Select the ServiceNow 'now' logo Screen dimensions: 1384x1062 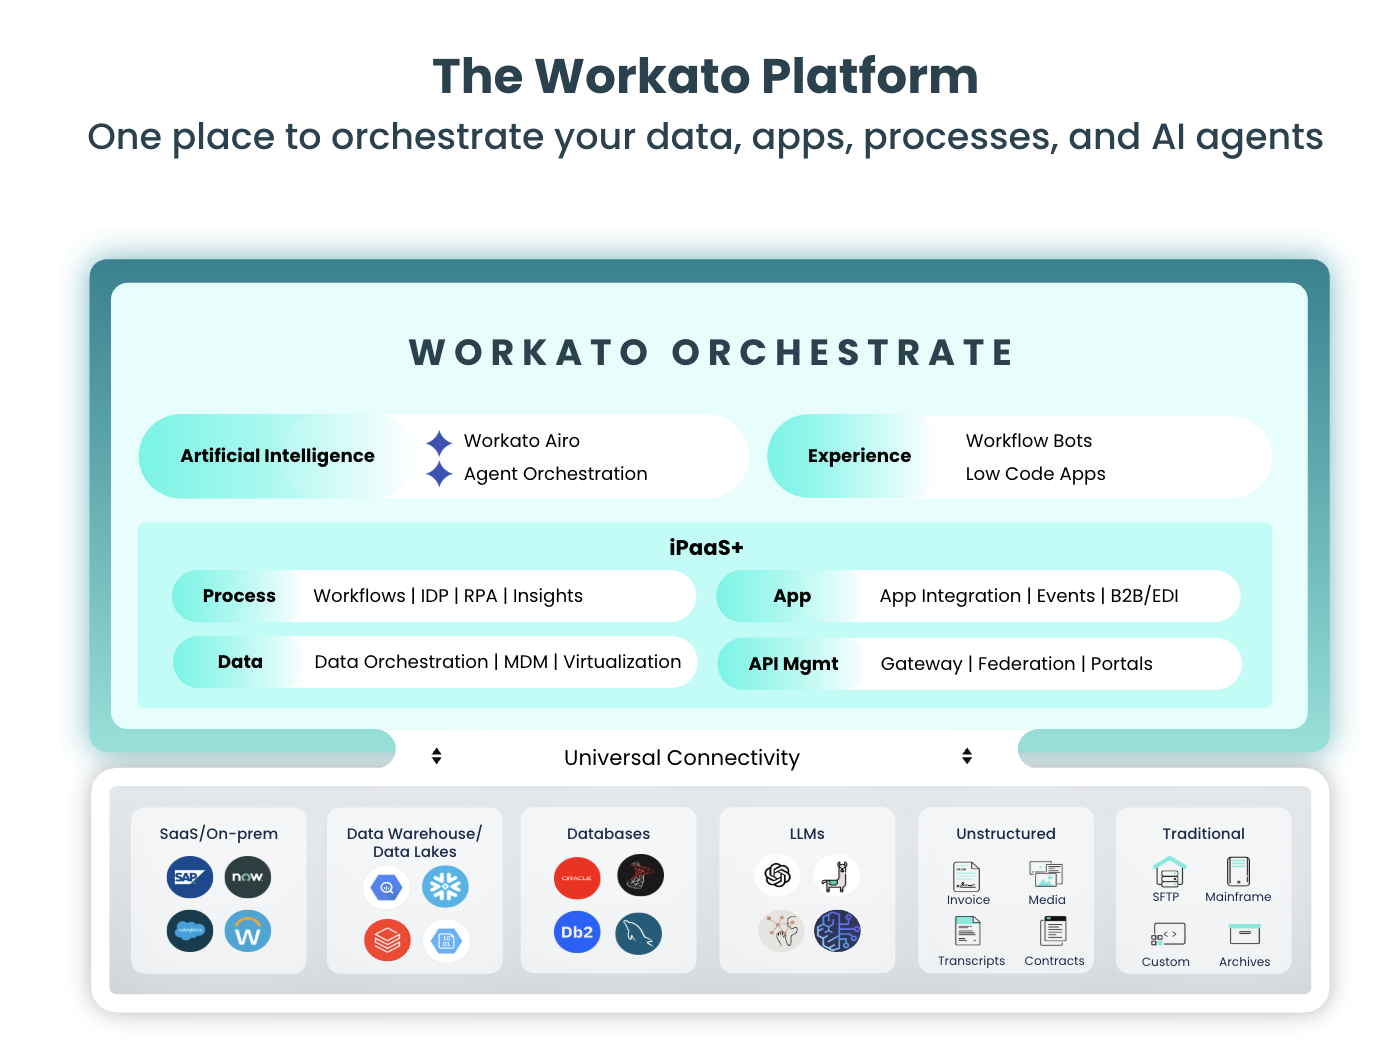click(x=248, y=877)
